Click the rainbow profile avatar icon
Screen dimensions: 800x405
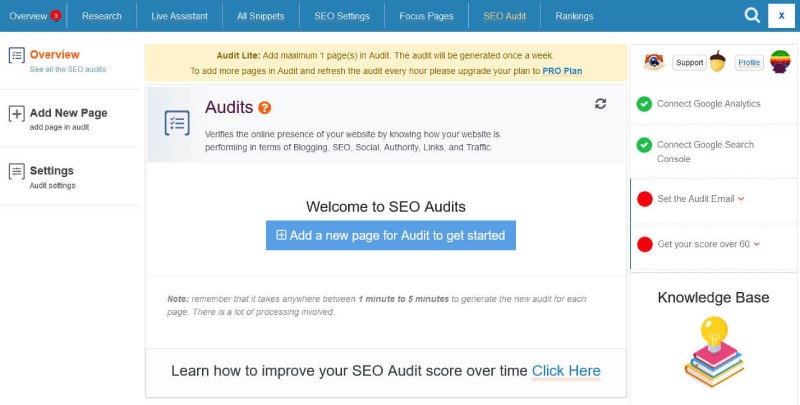click(x=780, y=62)
